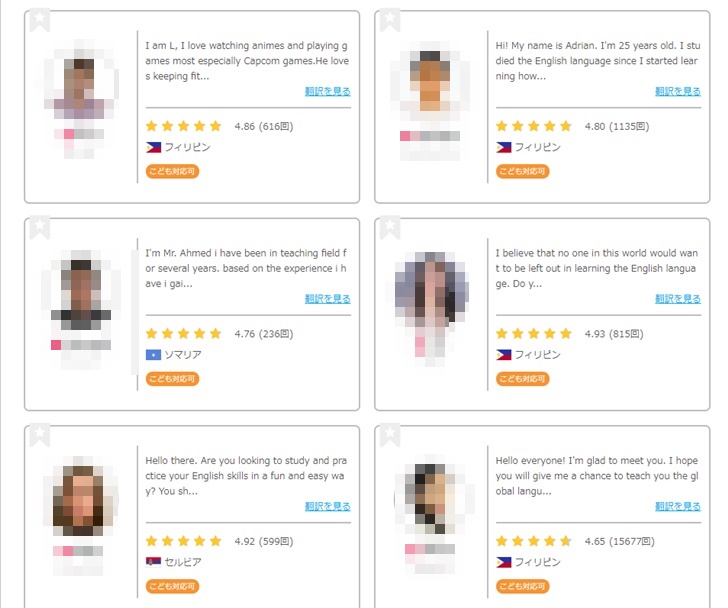This screenshot has height=608, width=728.
Task: Toggle favorite star on Mr. Ahmed's card
Action: click(x=40, y=228)
